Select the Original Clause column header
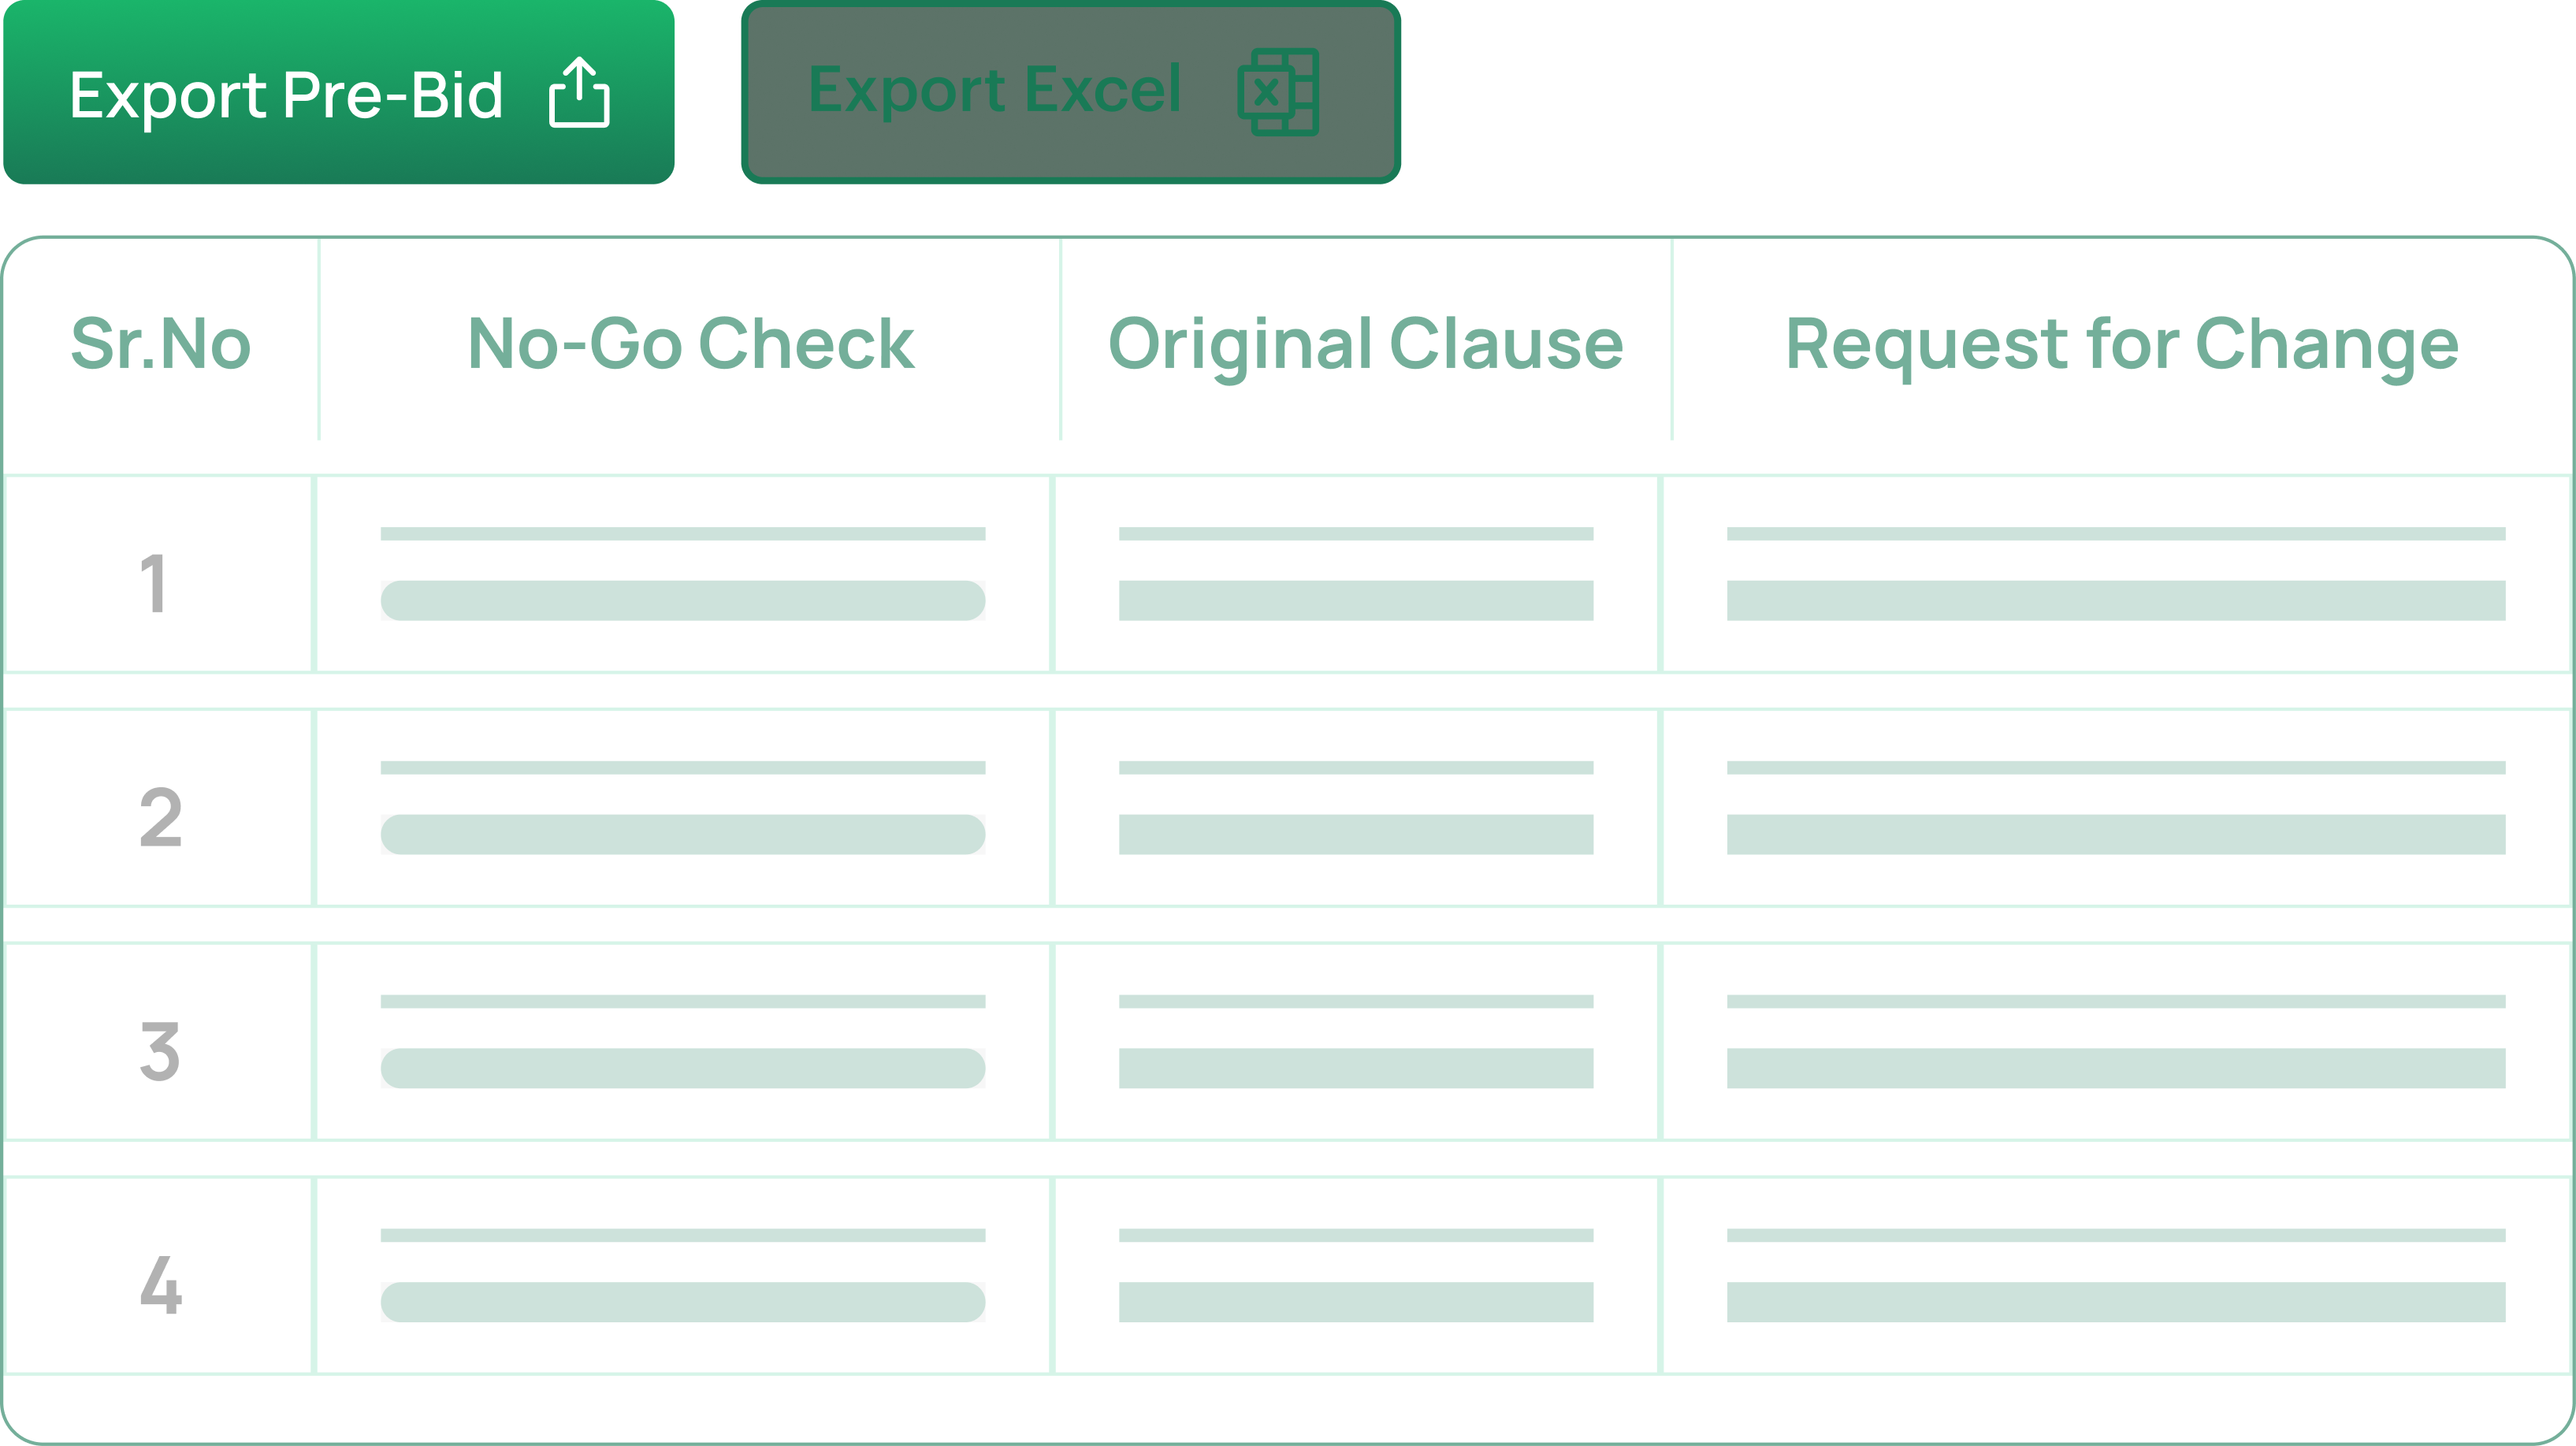The image size is (2576, 1446). pos(1365,343)
